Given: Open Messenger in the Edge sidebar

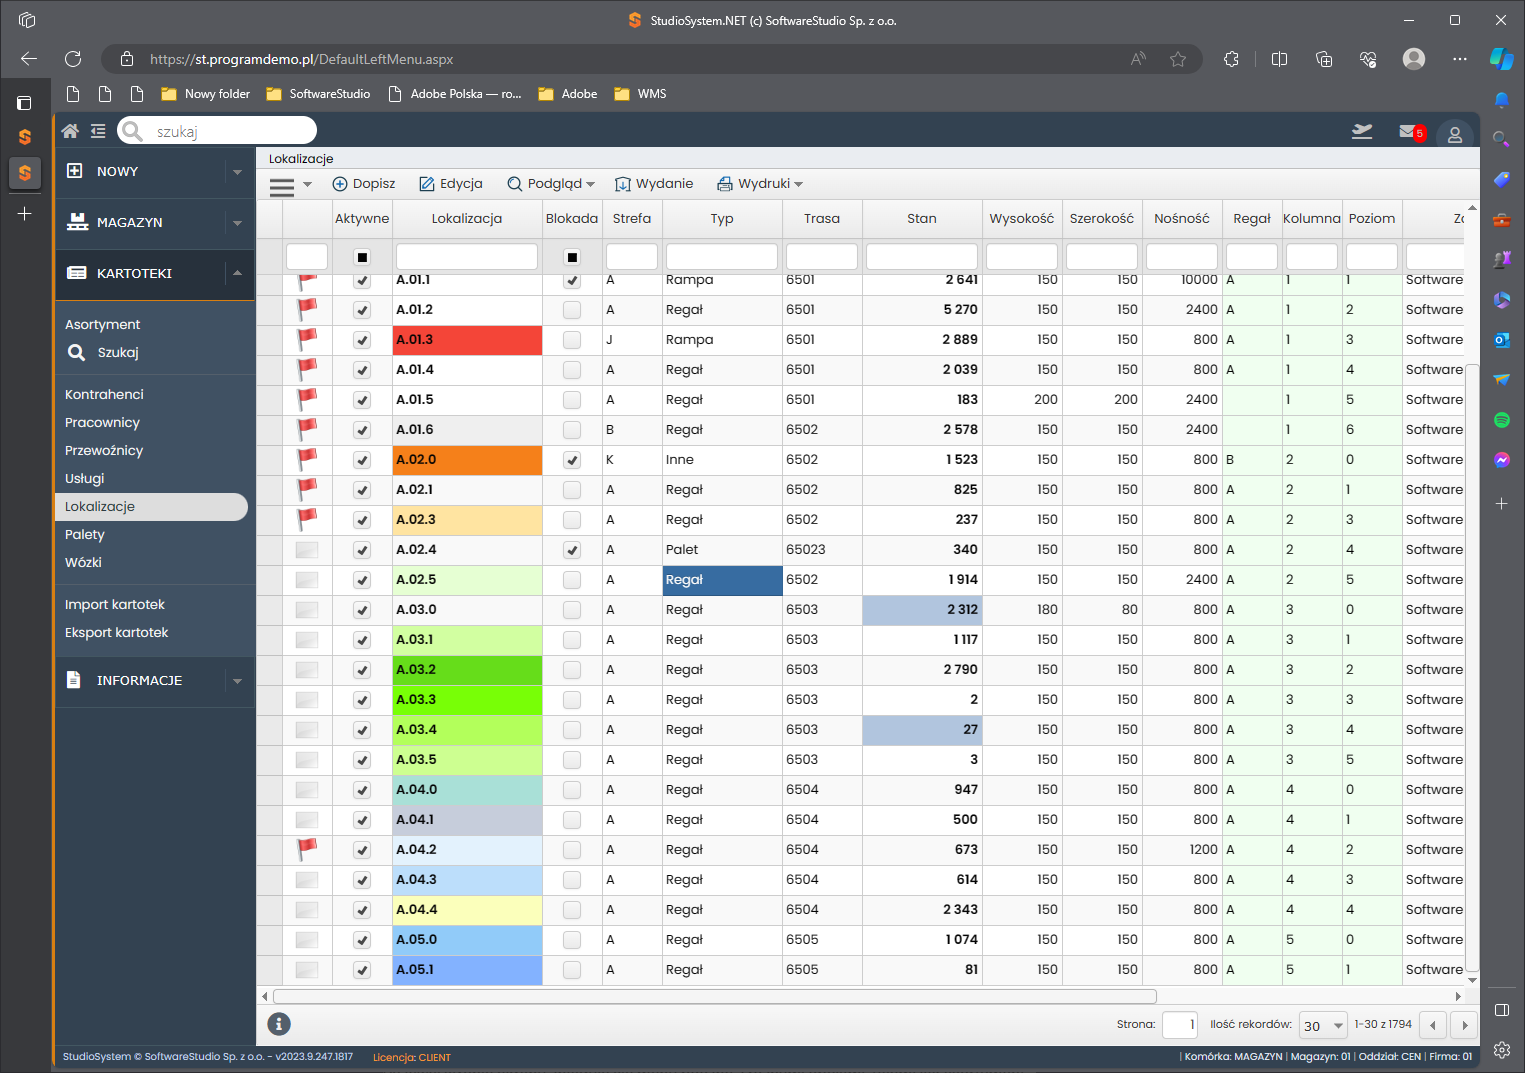Looking at the screenshot, I should [x=1501, y=460].
